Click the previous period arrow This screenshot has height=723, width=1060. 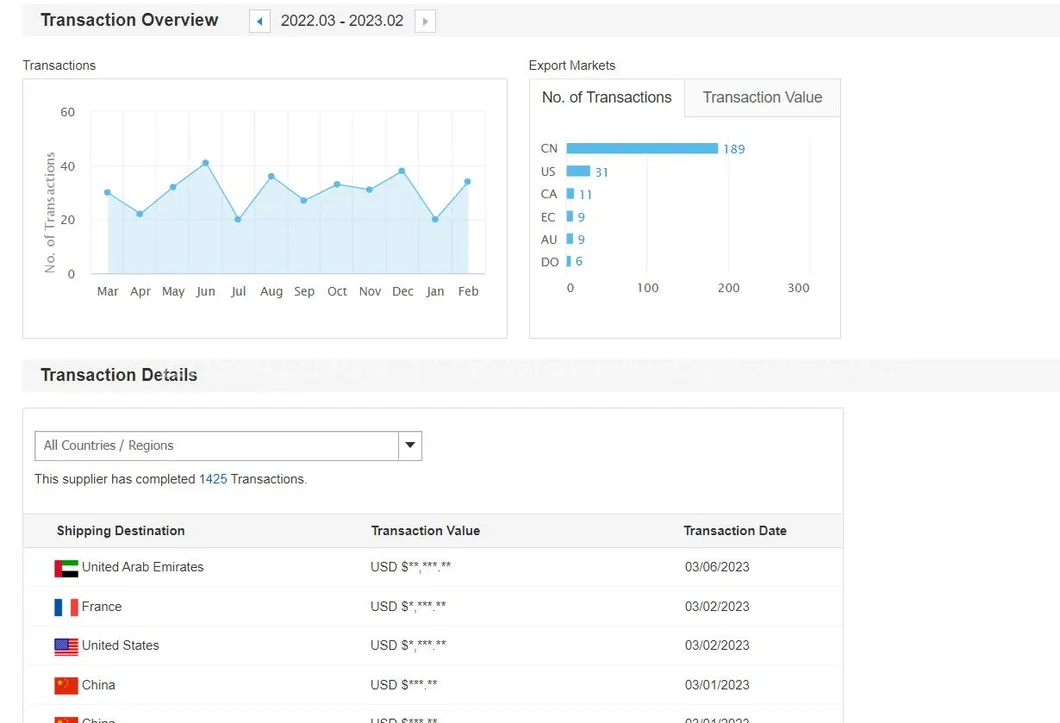point(260,21)
